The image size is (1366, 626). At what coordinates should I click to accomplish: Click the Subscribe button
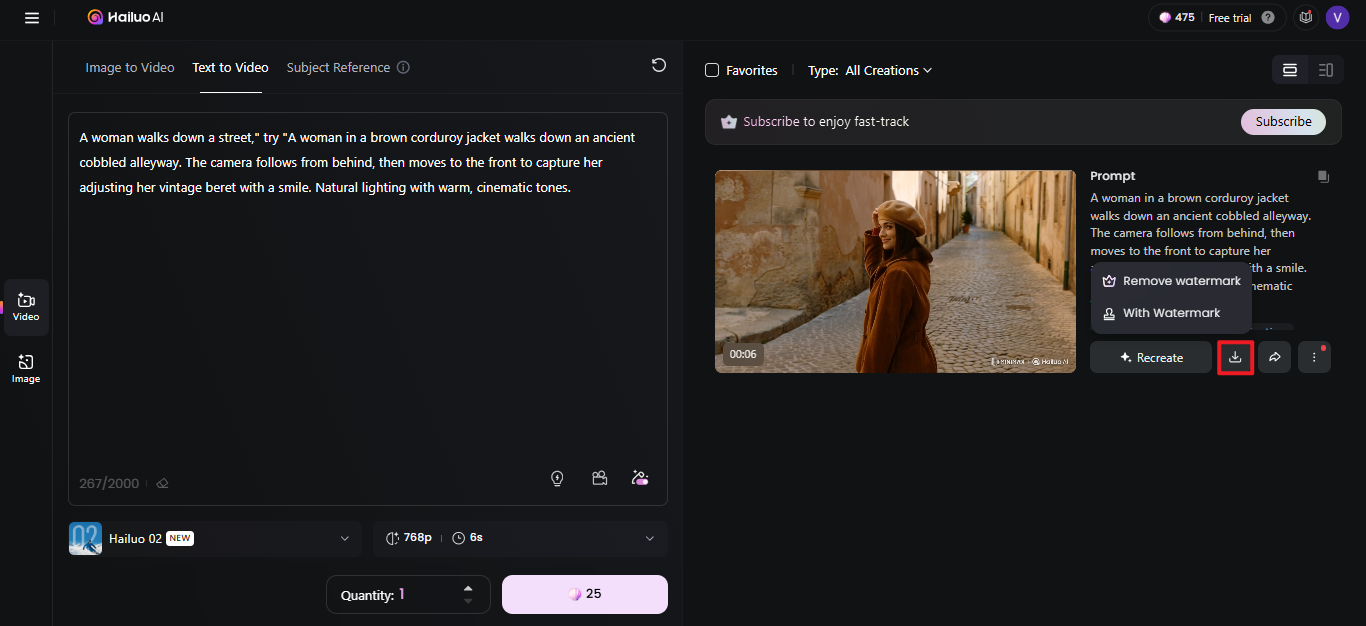pyautogui.click(x=1283, y=121)
